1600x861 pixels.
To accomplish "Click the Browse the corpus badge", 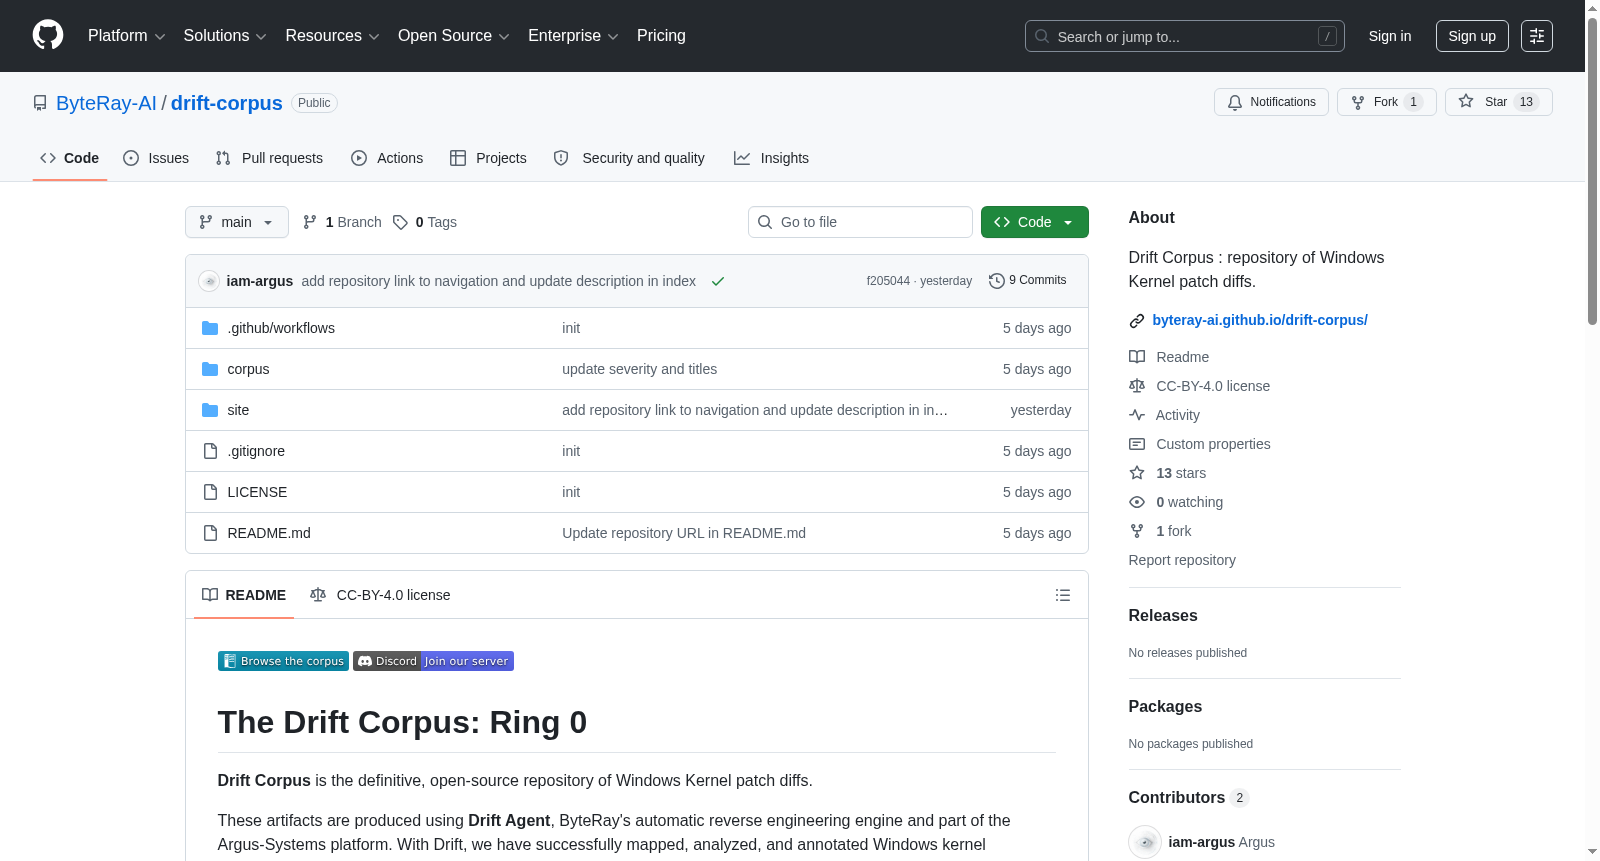I will (x=283, y=661).
